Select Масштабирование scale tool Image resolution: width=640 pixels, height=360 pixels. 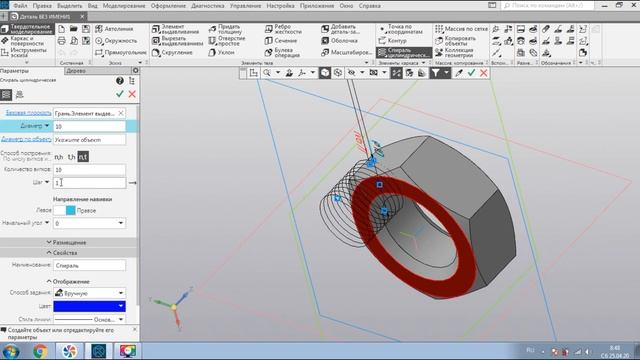(x=346, y=53)
